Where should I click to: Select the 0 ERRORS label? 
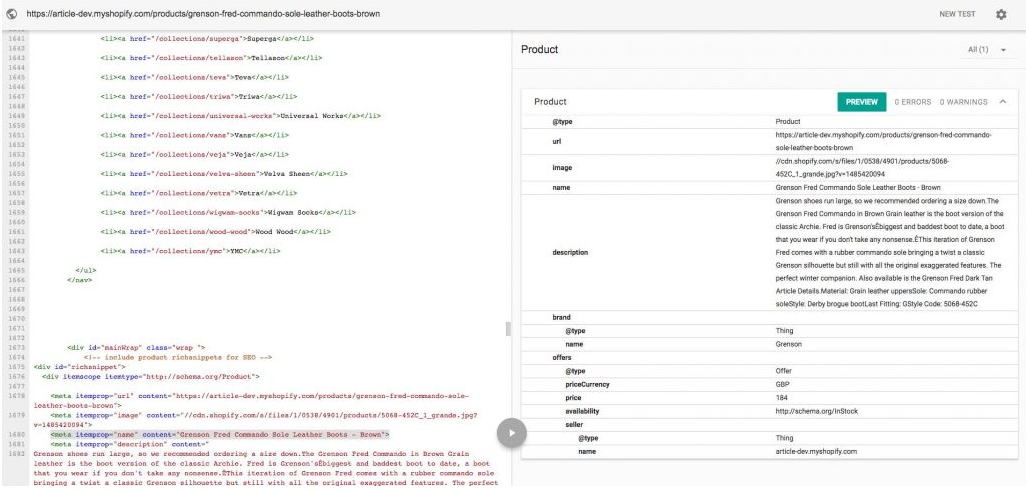click(x=913, y=102)
